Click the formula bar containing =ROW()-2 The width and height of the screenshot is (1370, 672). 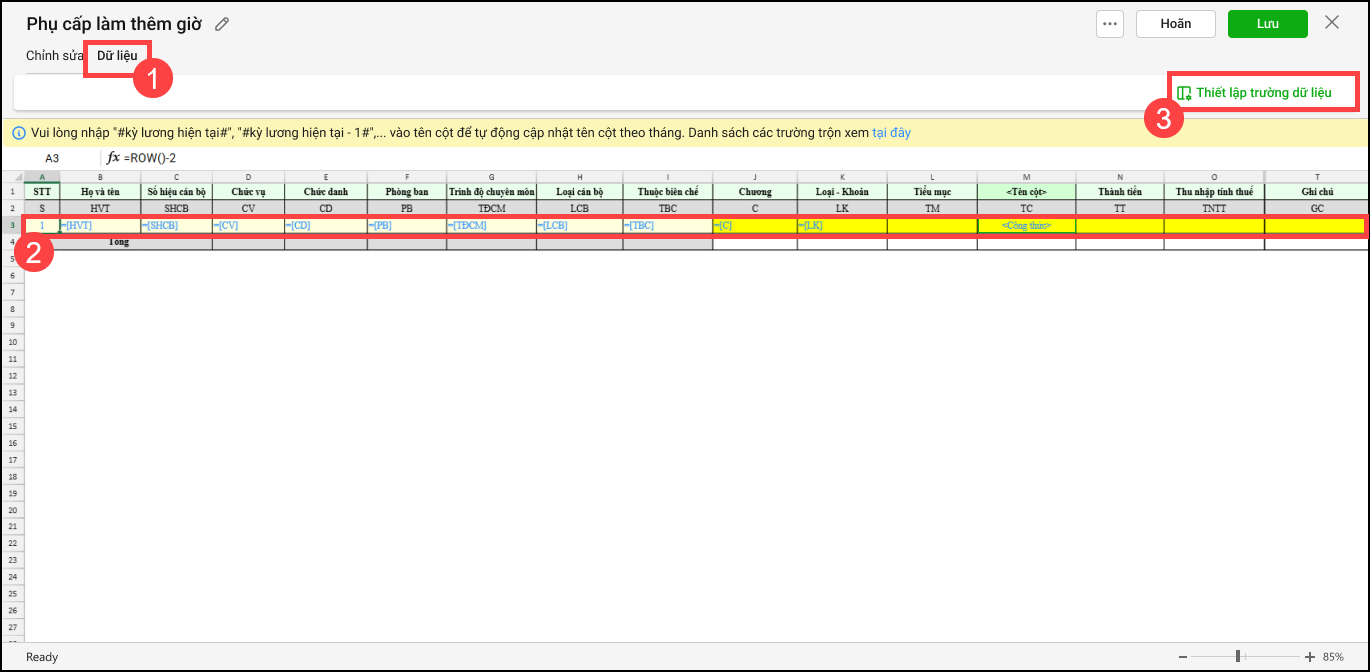(400, 158)
